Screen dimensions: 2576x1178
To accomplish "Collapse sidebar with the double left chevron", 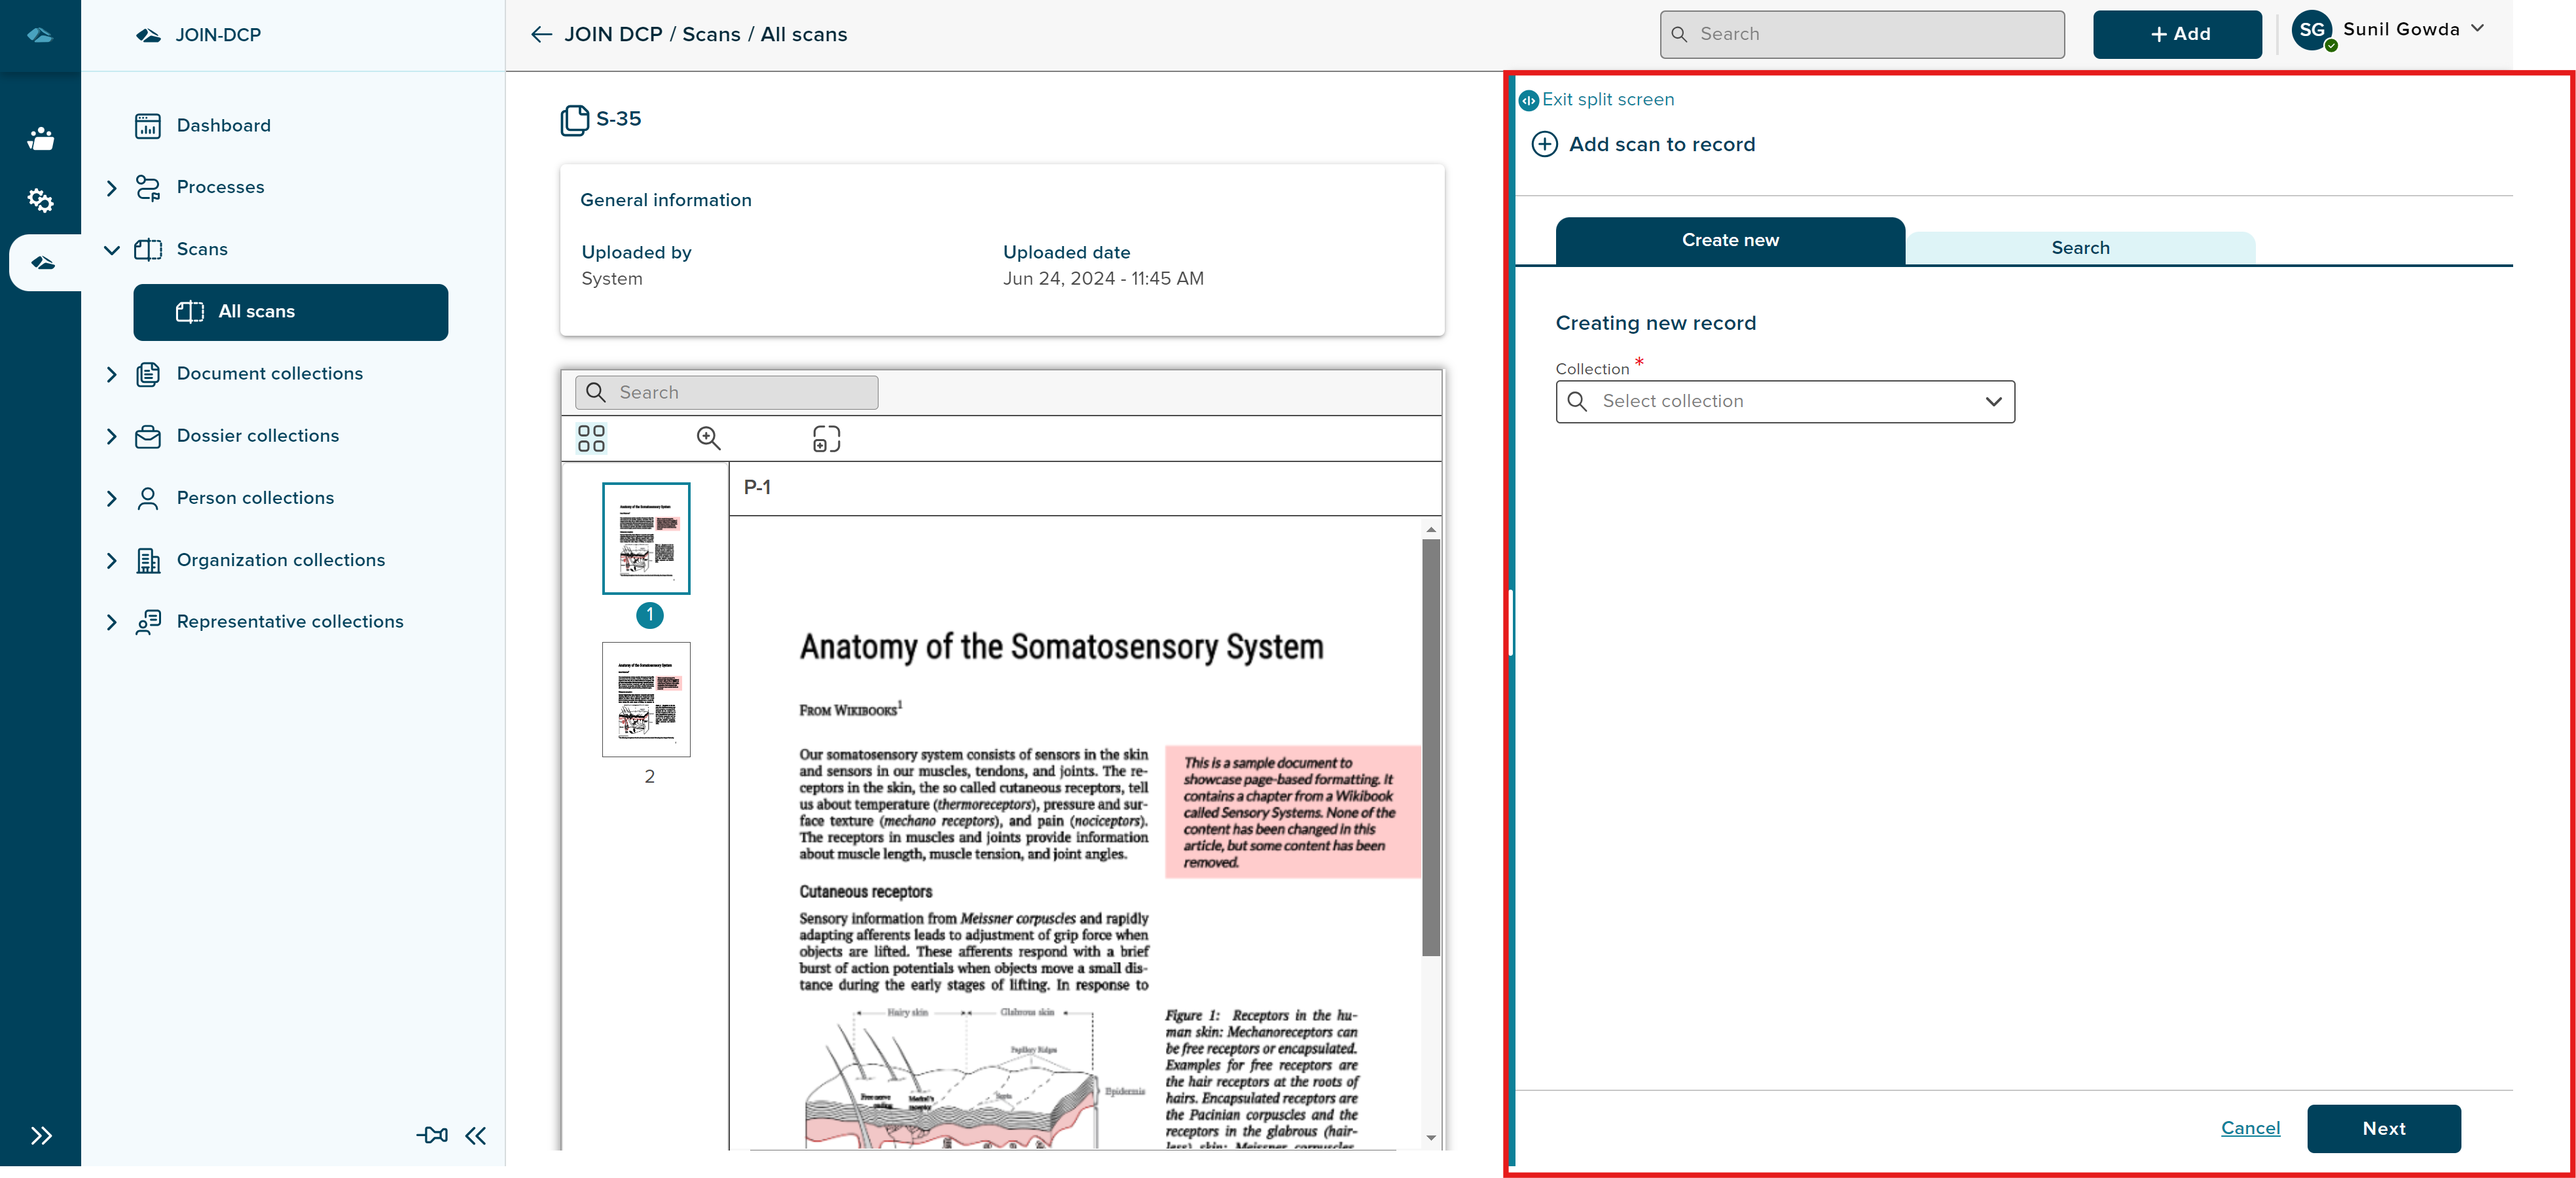I will (x=476, y=1135).
